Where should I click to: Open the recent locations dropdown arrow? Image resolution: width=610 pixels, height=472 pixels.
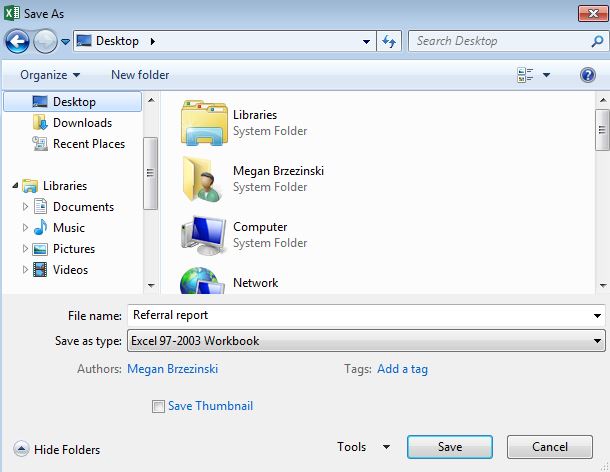(x=65, y=42)
